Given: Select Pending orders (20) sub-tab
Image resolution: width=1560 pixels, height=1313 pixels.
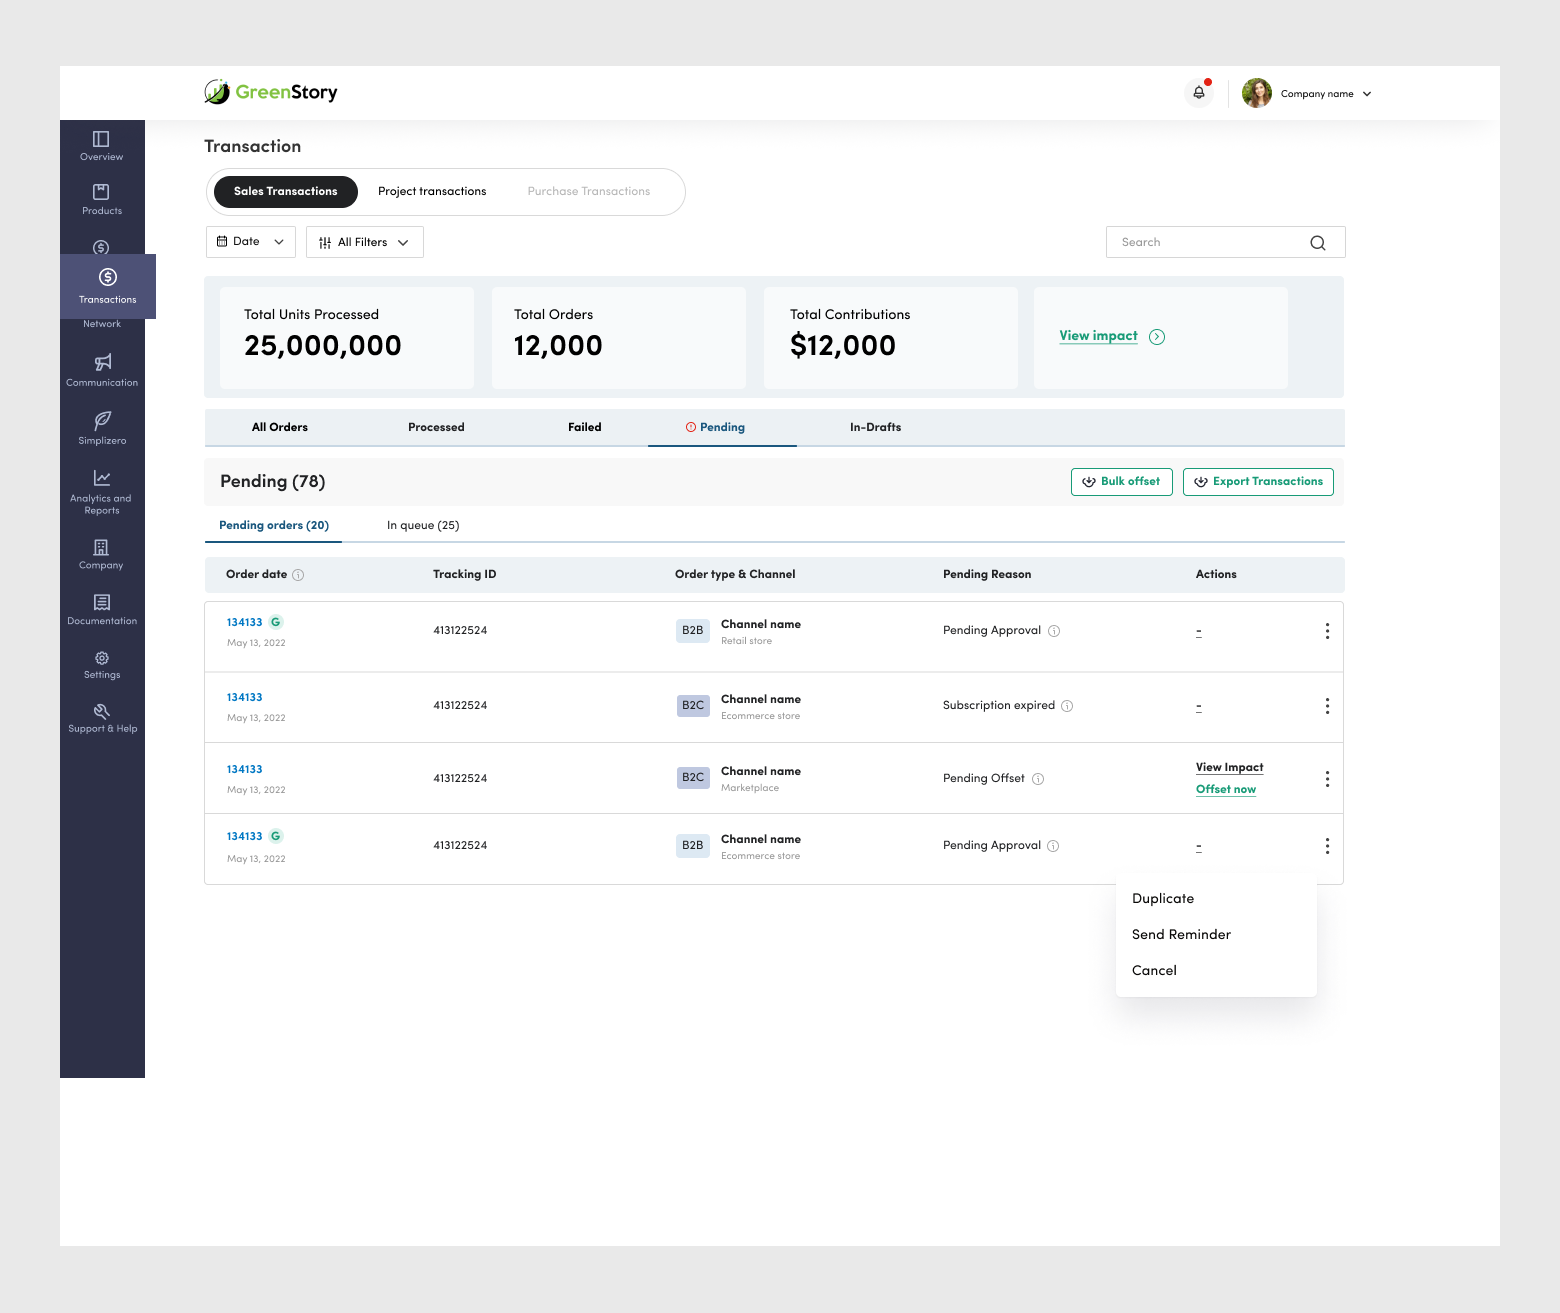Looking at the screenshot, I should (274, 525).
